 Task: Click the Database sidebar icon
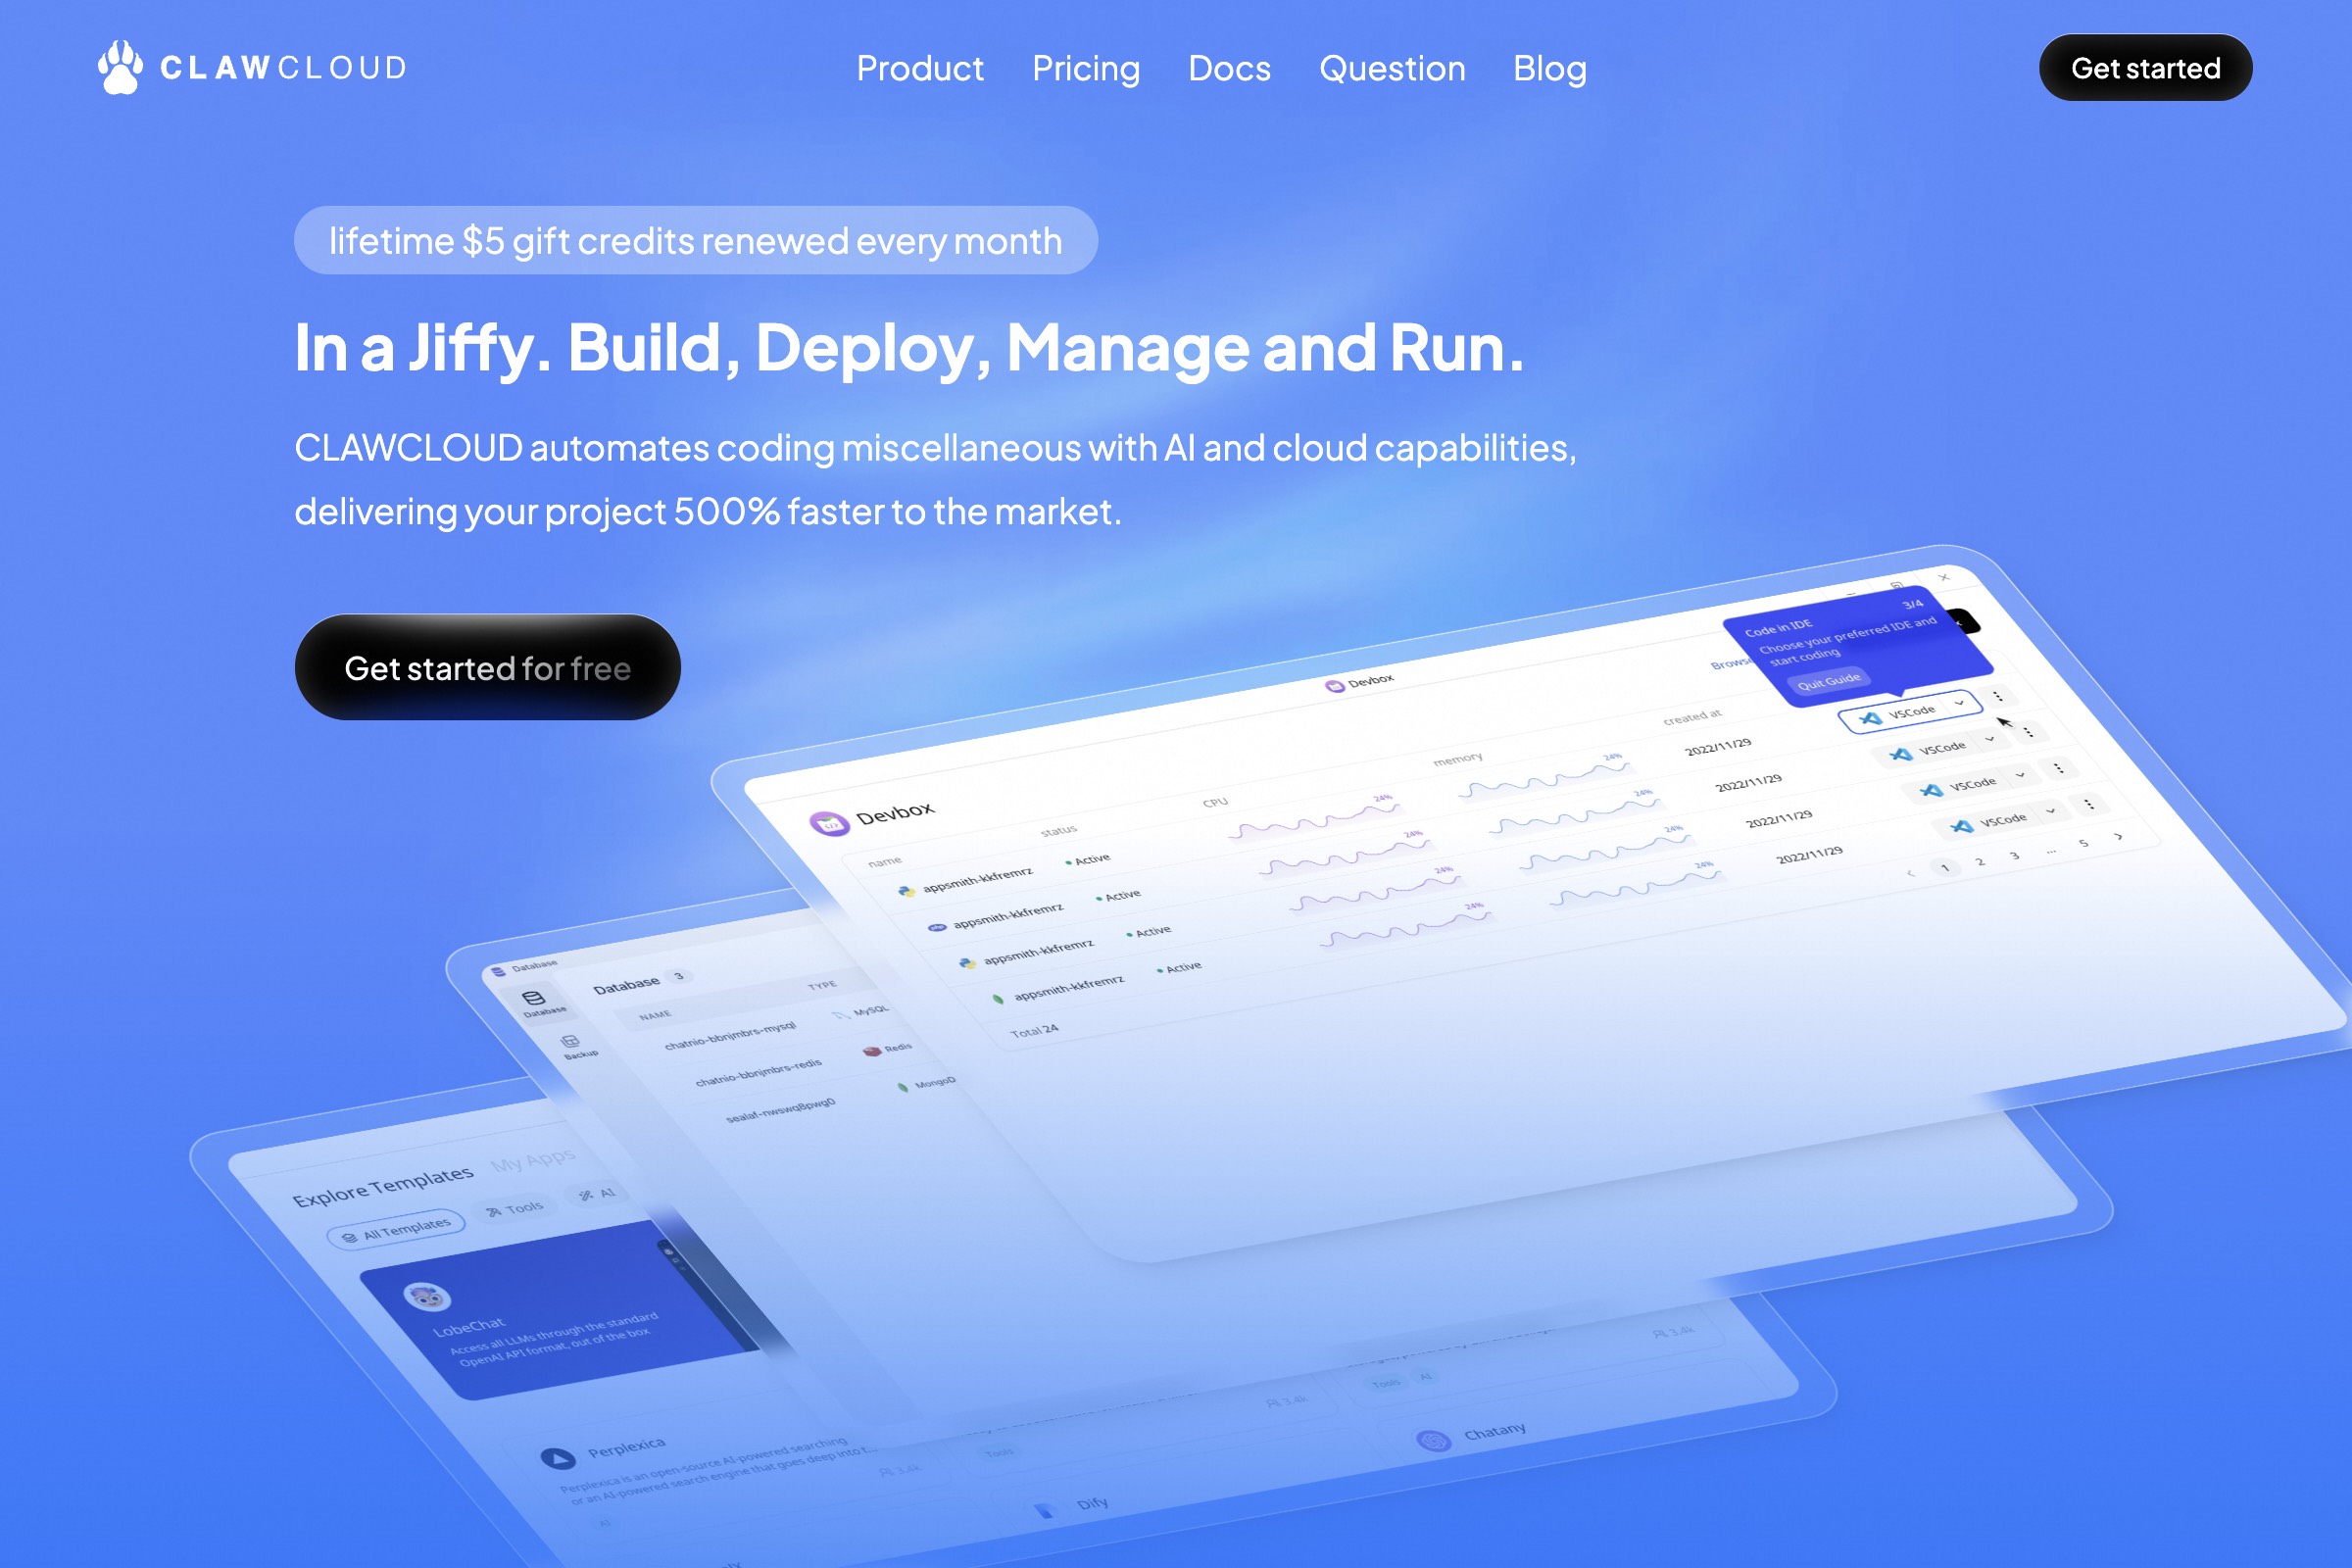click(x=534, y=999)
